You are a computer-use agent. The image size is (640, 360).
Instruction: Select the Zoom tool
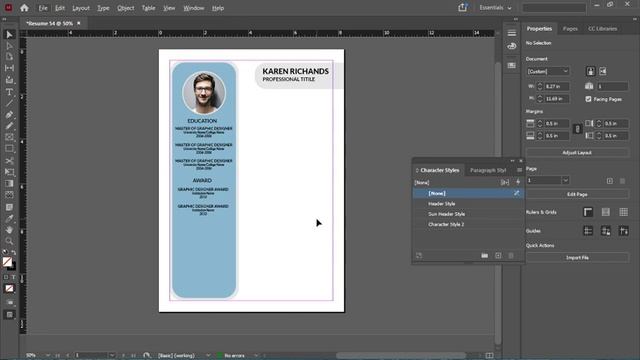click(9, 241)
